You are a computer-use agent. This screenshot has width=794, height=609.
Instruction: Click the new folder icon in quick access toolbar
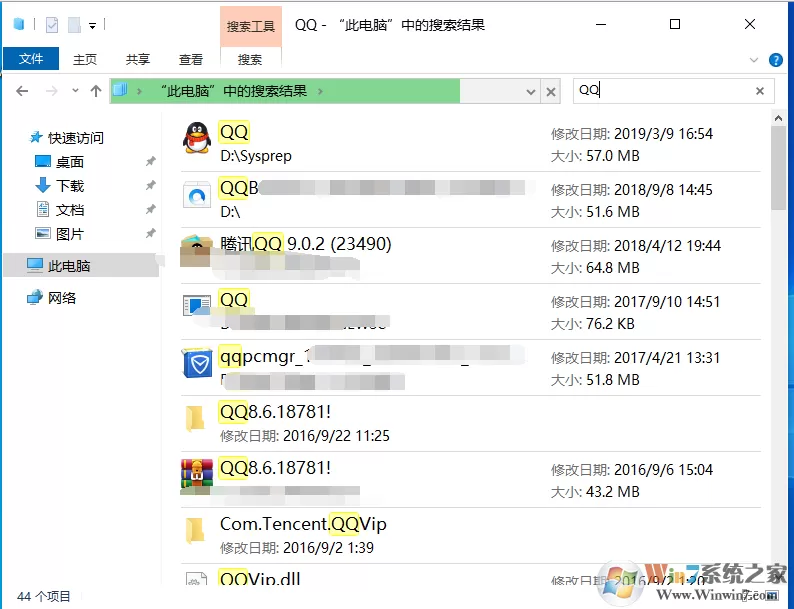point(74,24)
